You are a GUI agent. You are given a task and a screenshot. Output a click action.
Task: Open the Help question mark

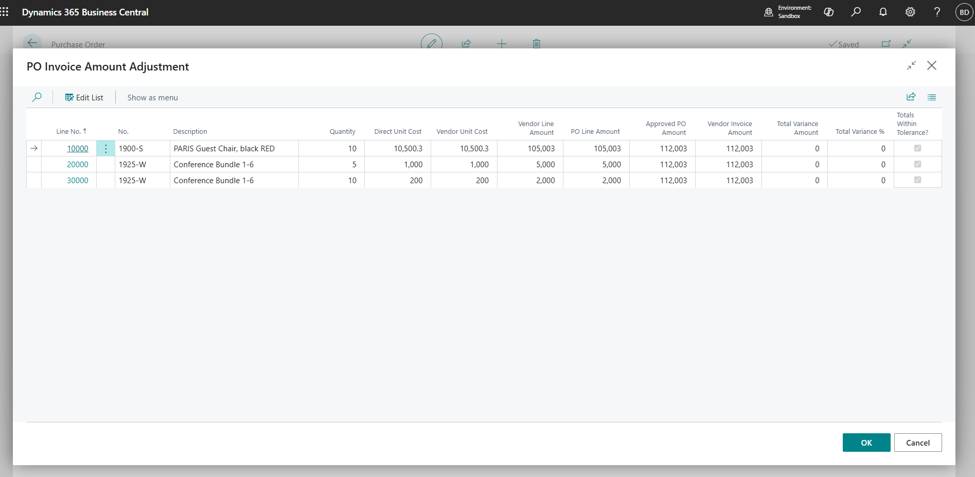pos(937,12)
